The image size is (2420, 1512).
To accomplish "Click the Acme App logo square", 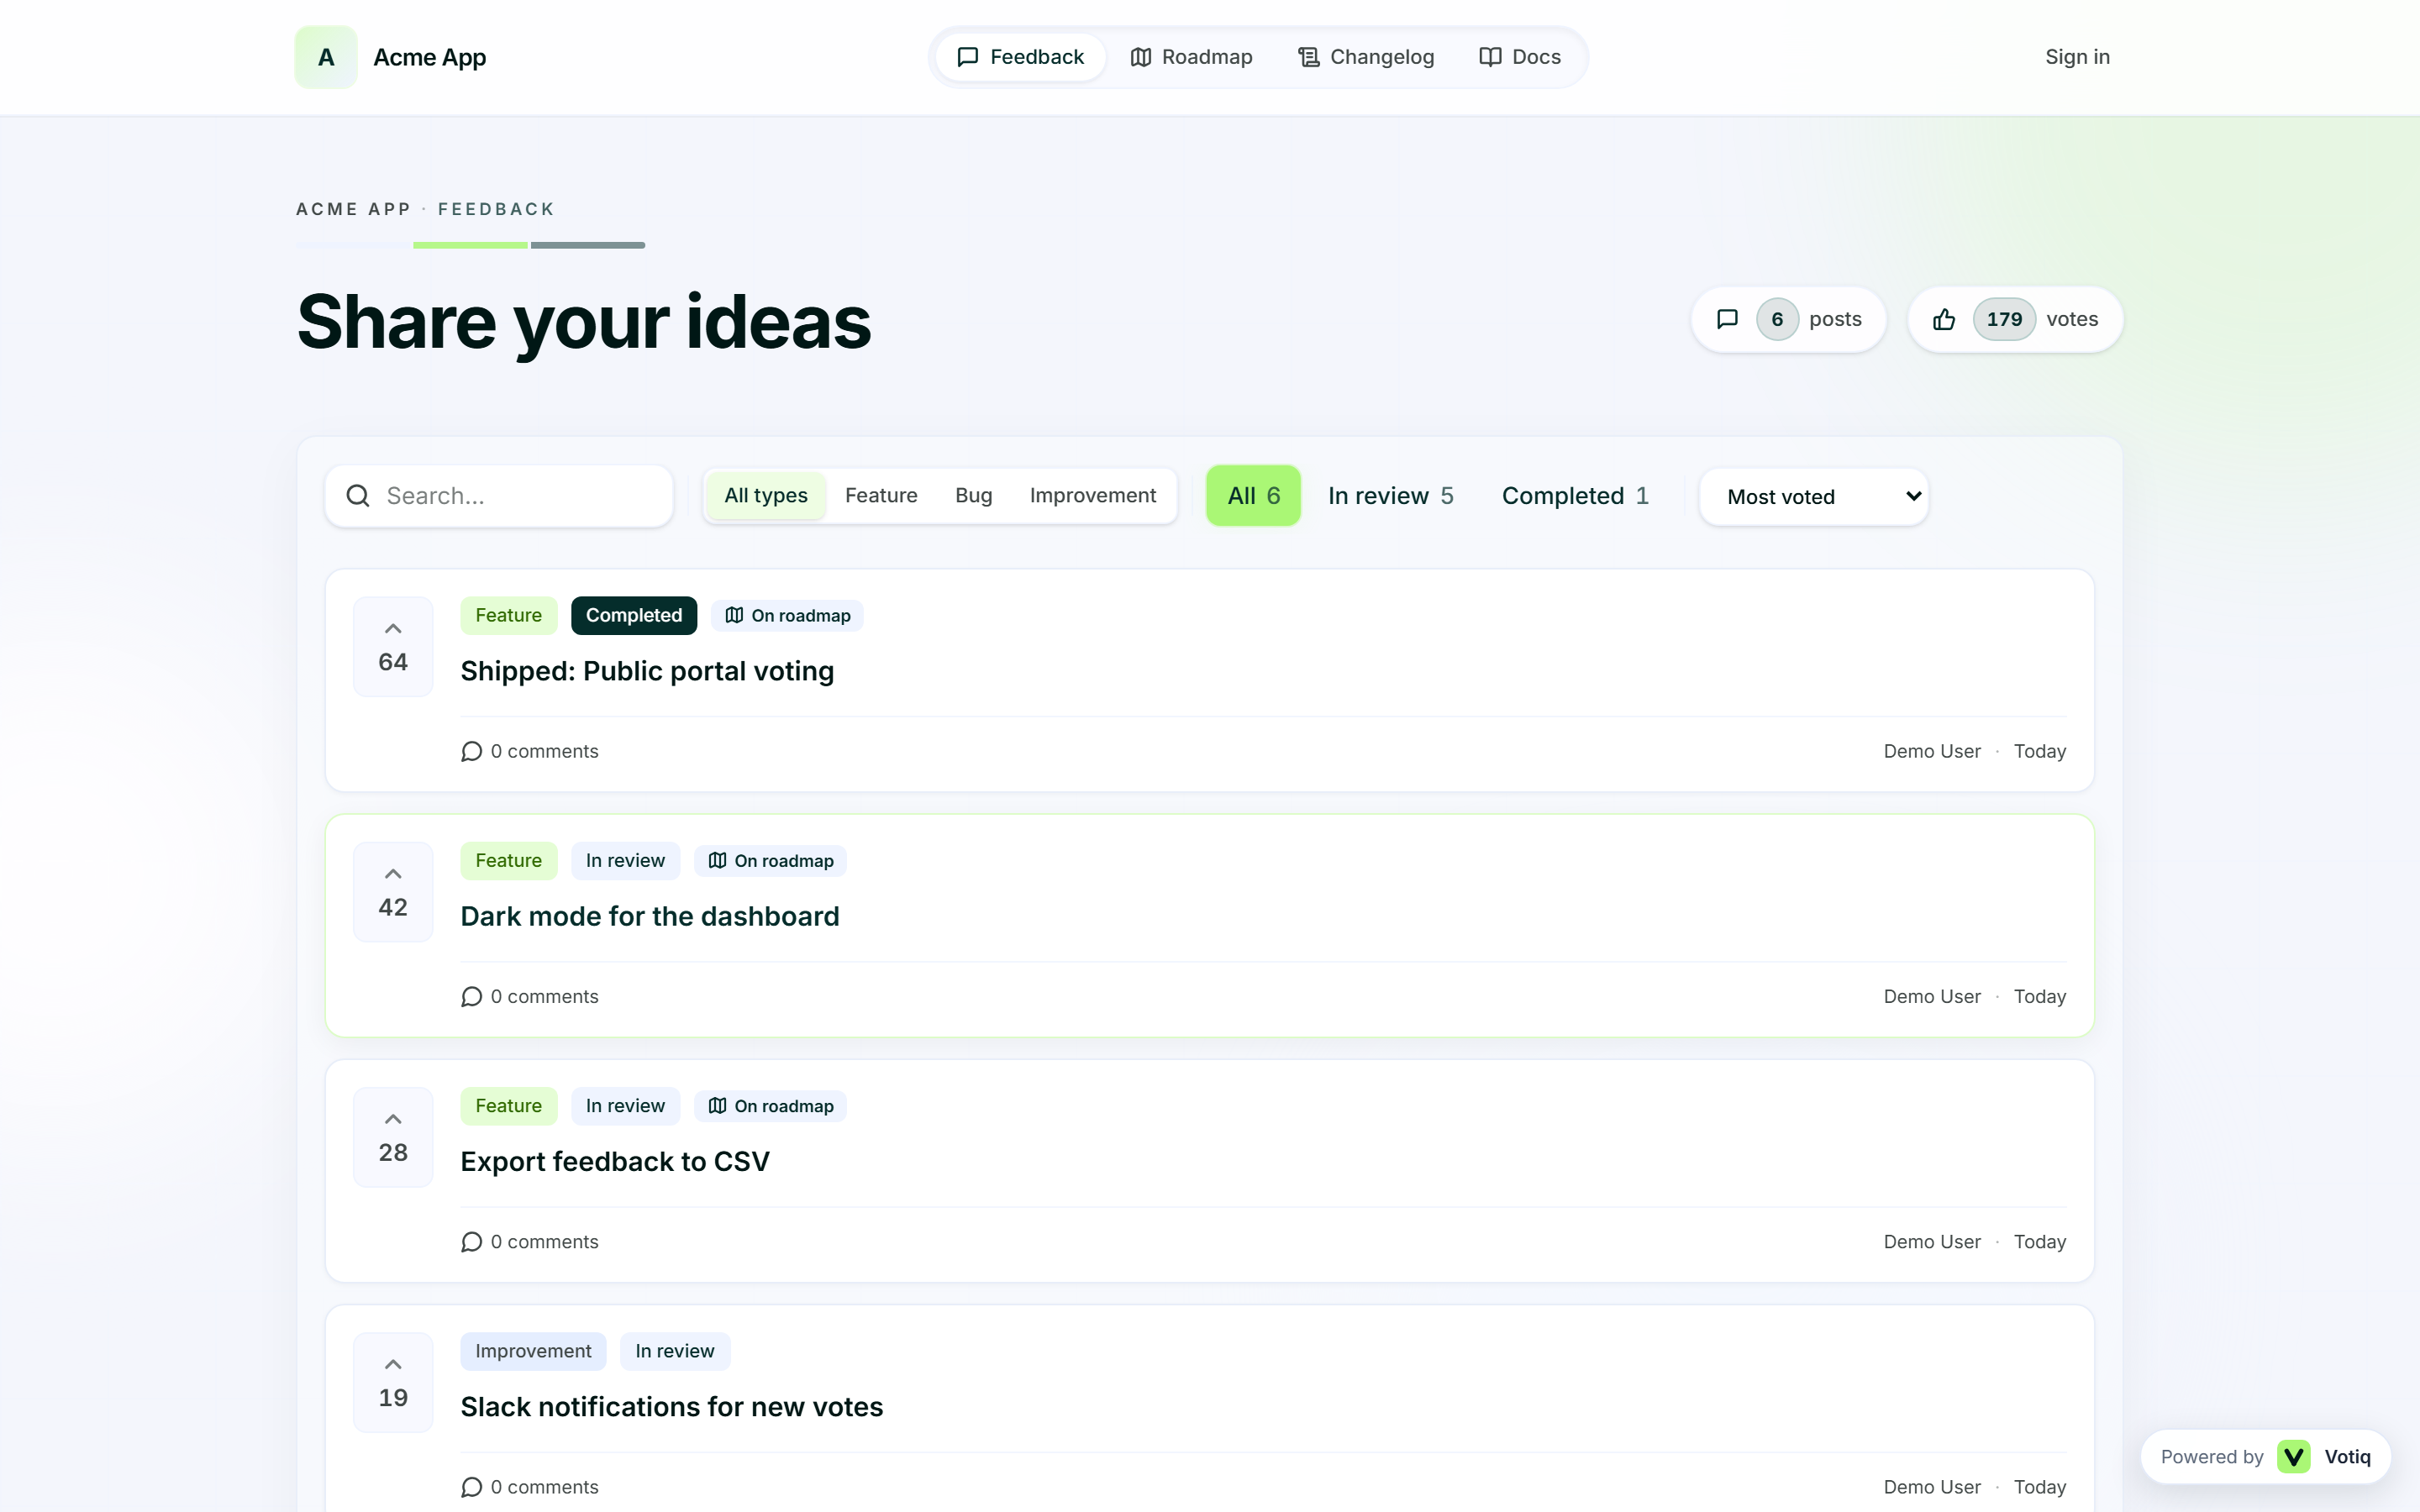I will click(x=326, y=57).
